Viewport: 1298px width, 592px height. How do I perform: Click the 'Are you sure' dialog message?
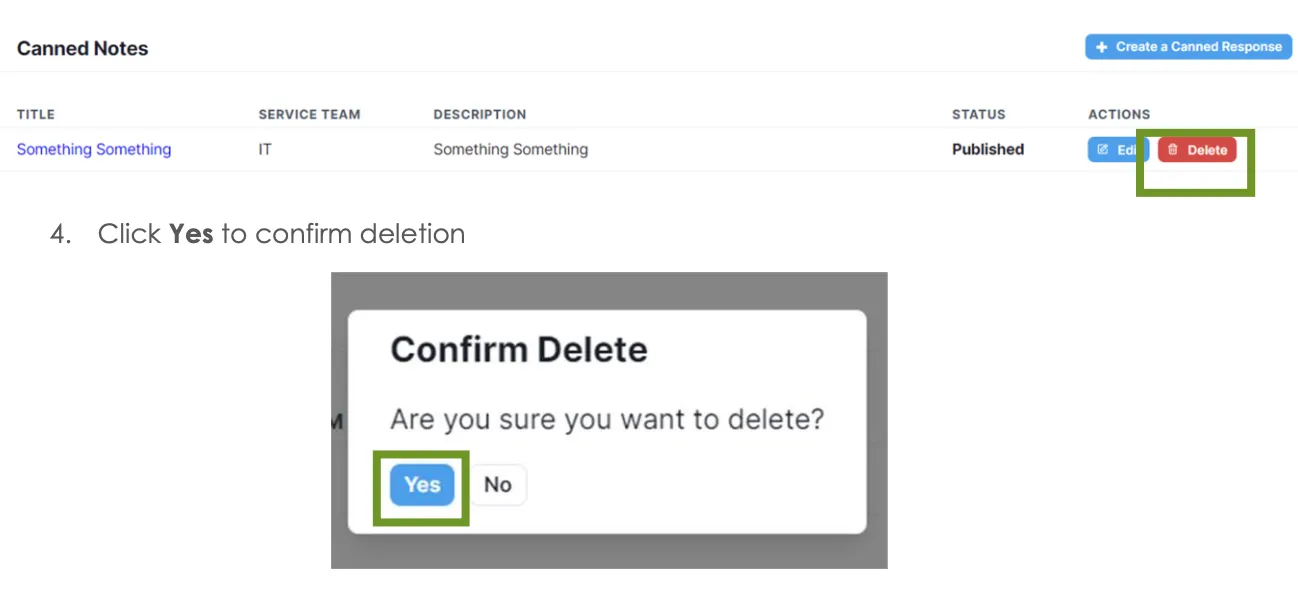(x=607, y=419)
